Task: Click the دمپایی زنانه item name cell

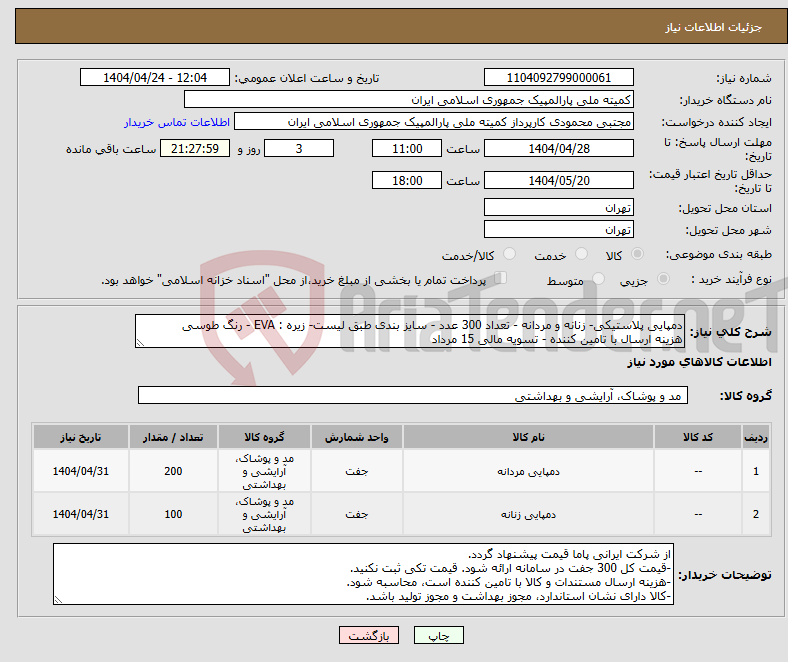Action: tap(528, 514)
